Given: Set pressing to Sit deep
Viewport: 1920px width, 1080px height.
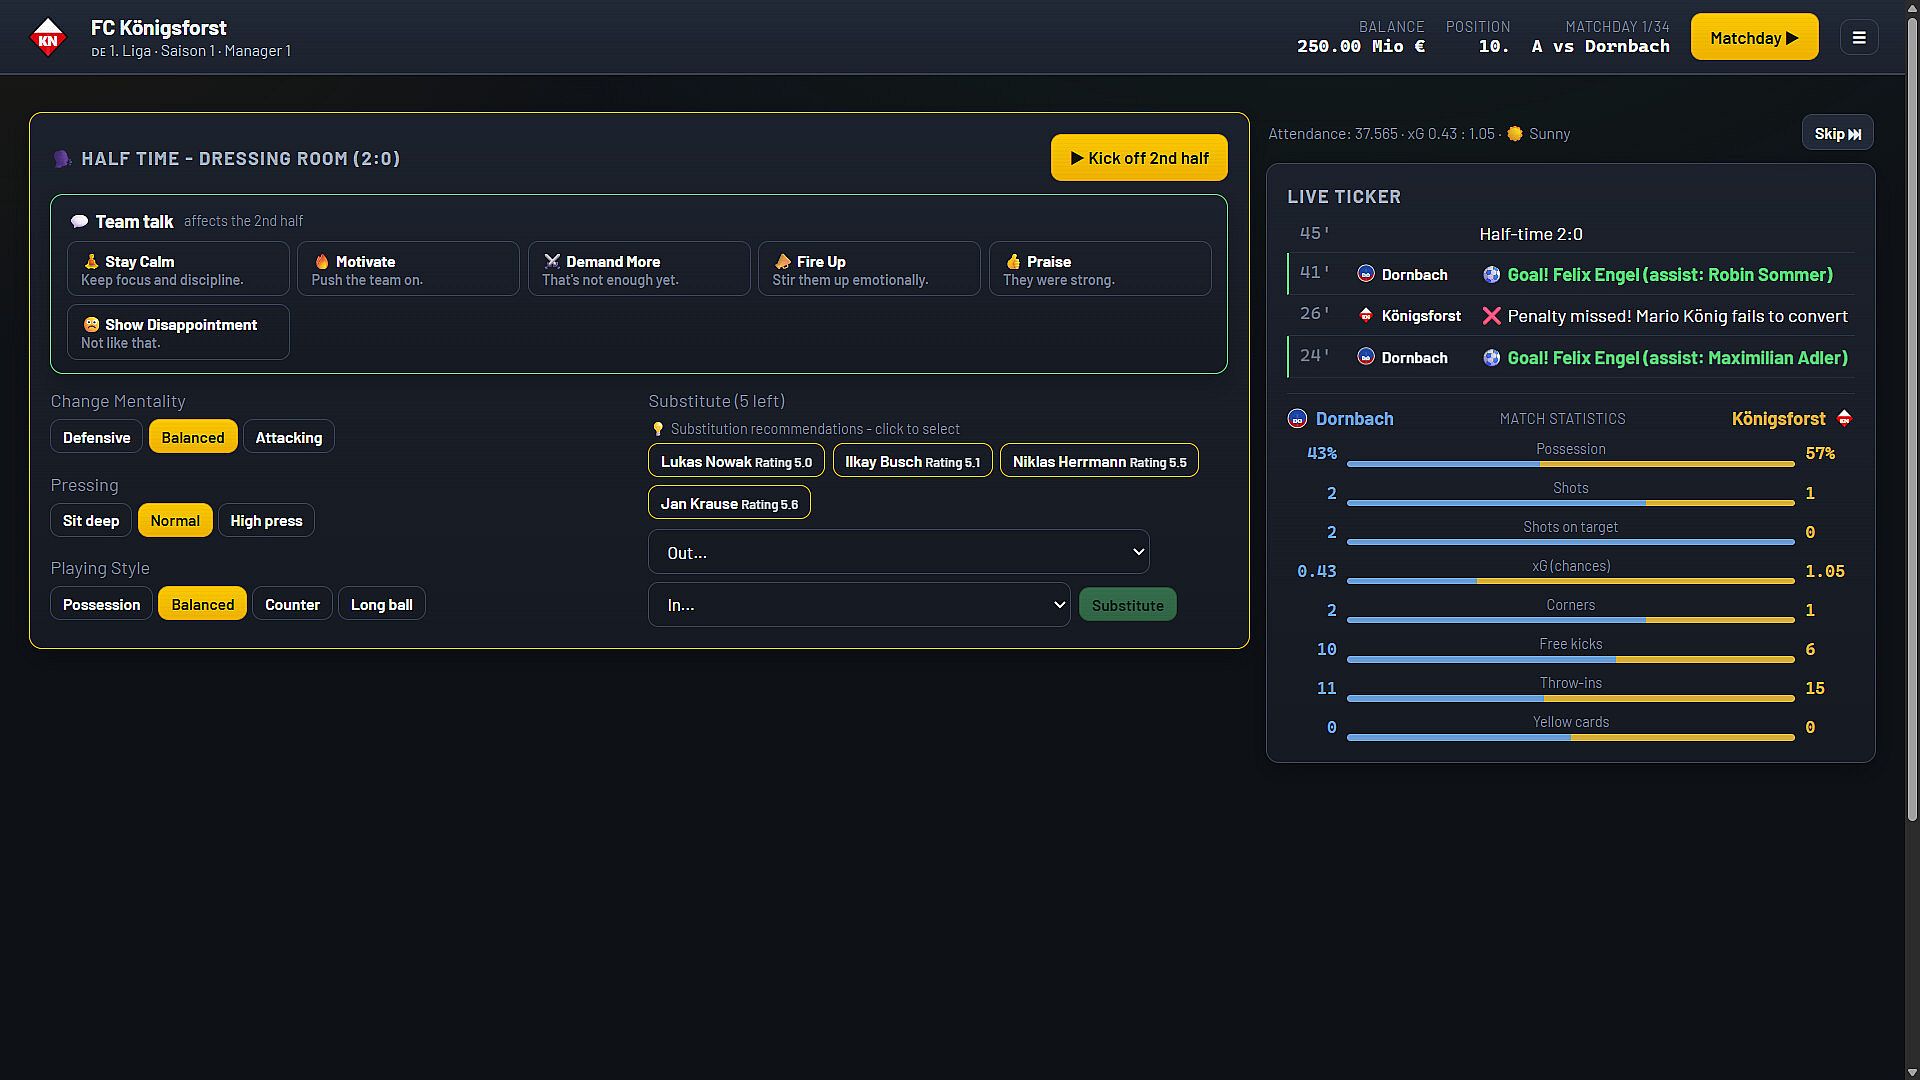Looking at the screenshot, I should (x=91, y=520).
